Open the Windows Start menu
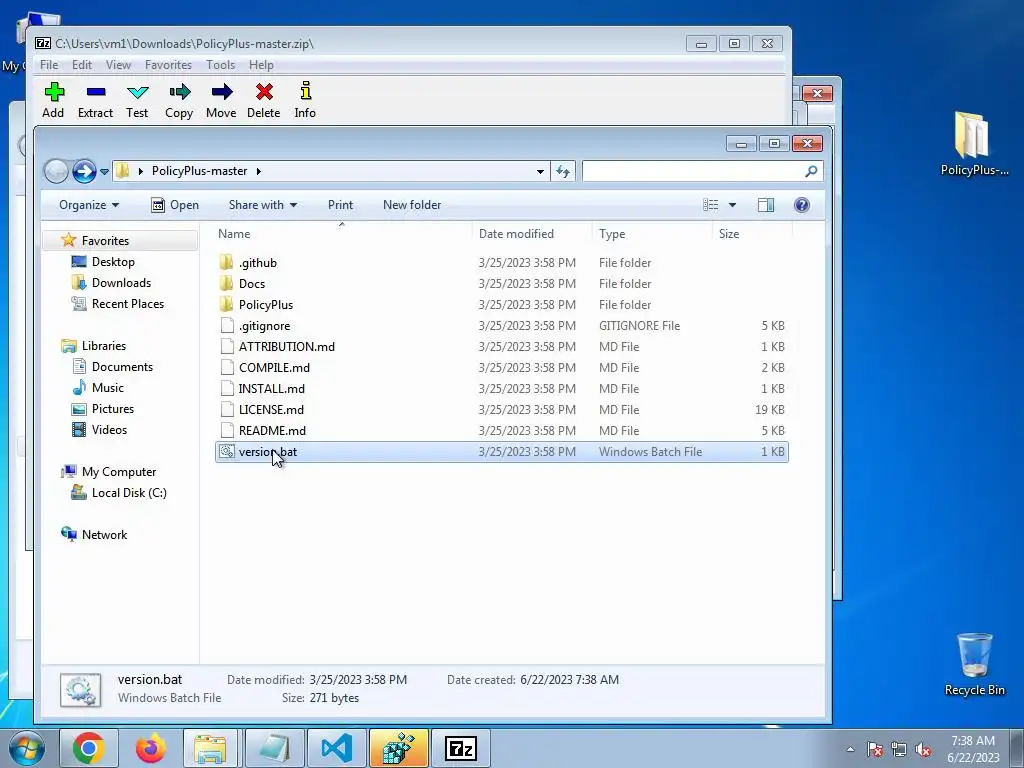 26,748
